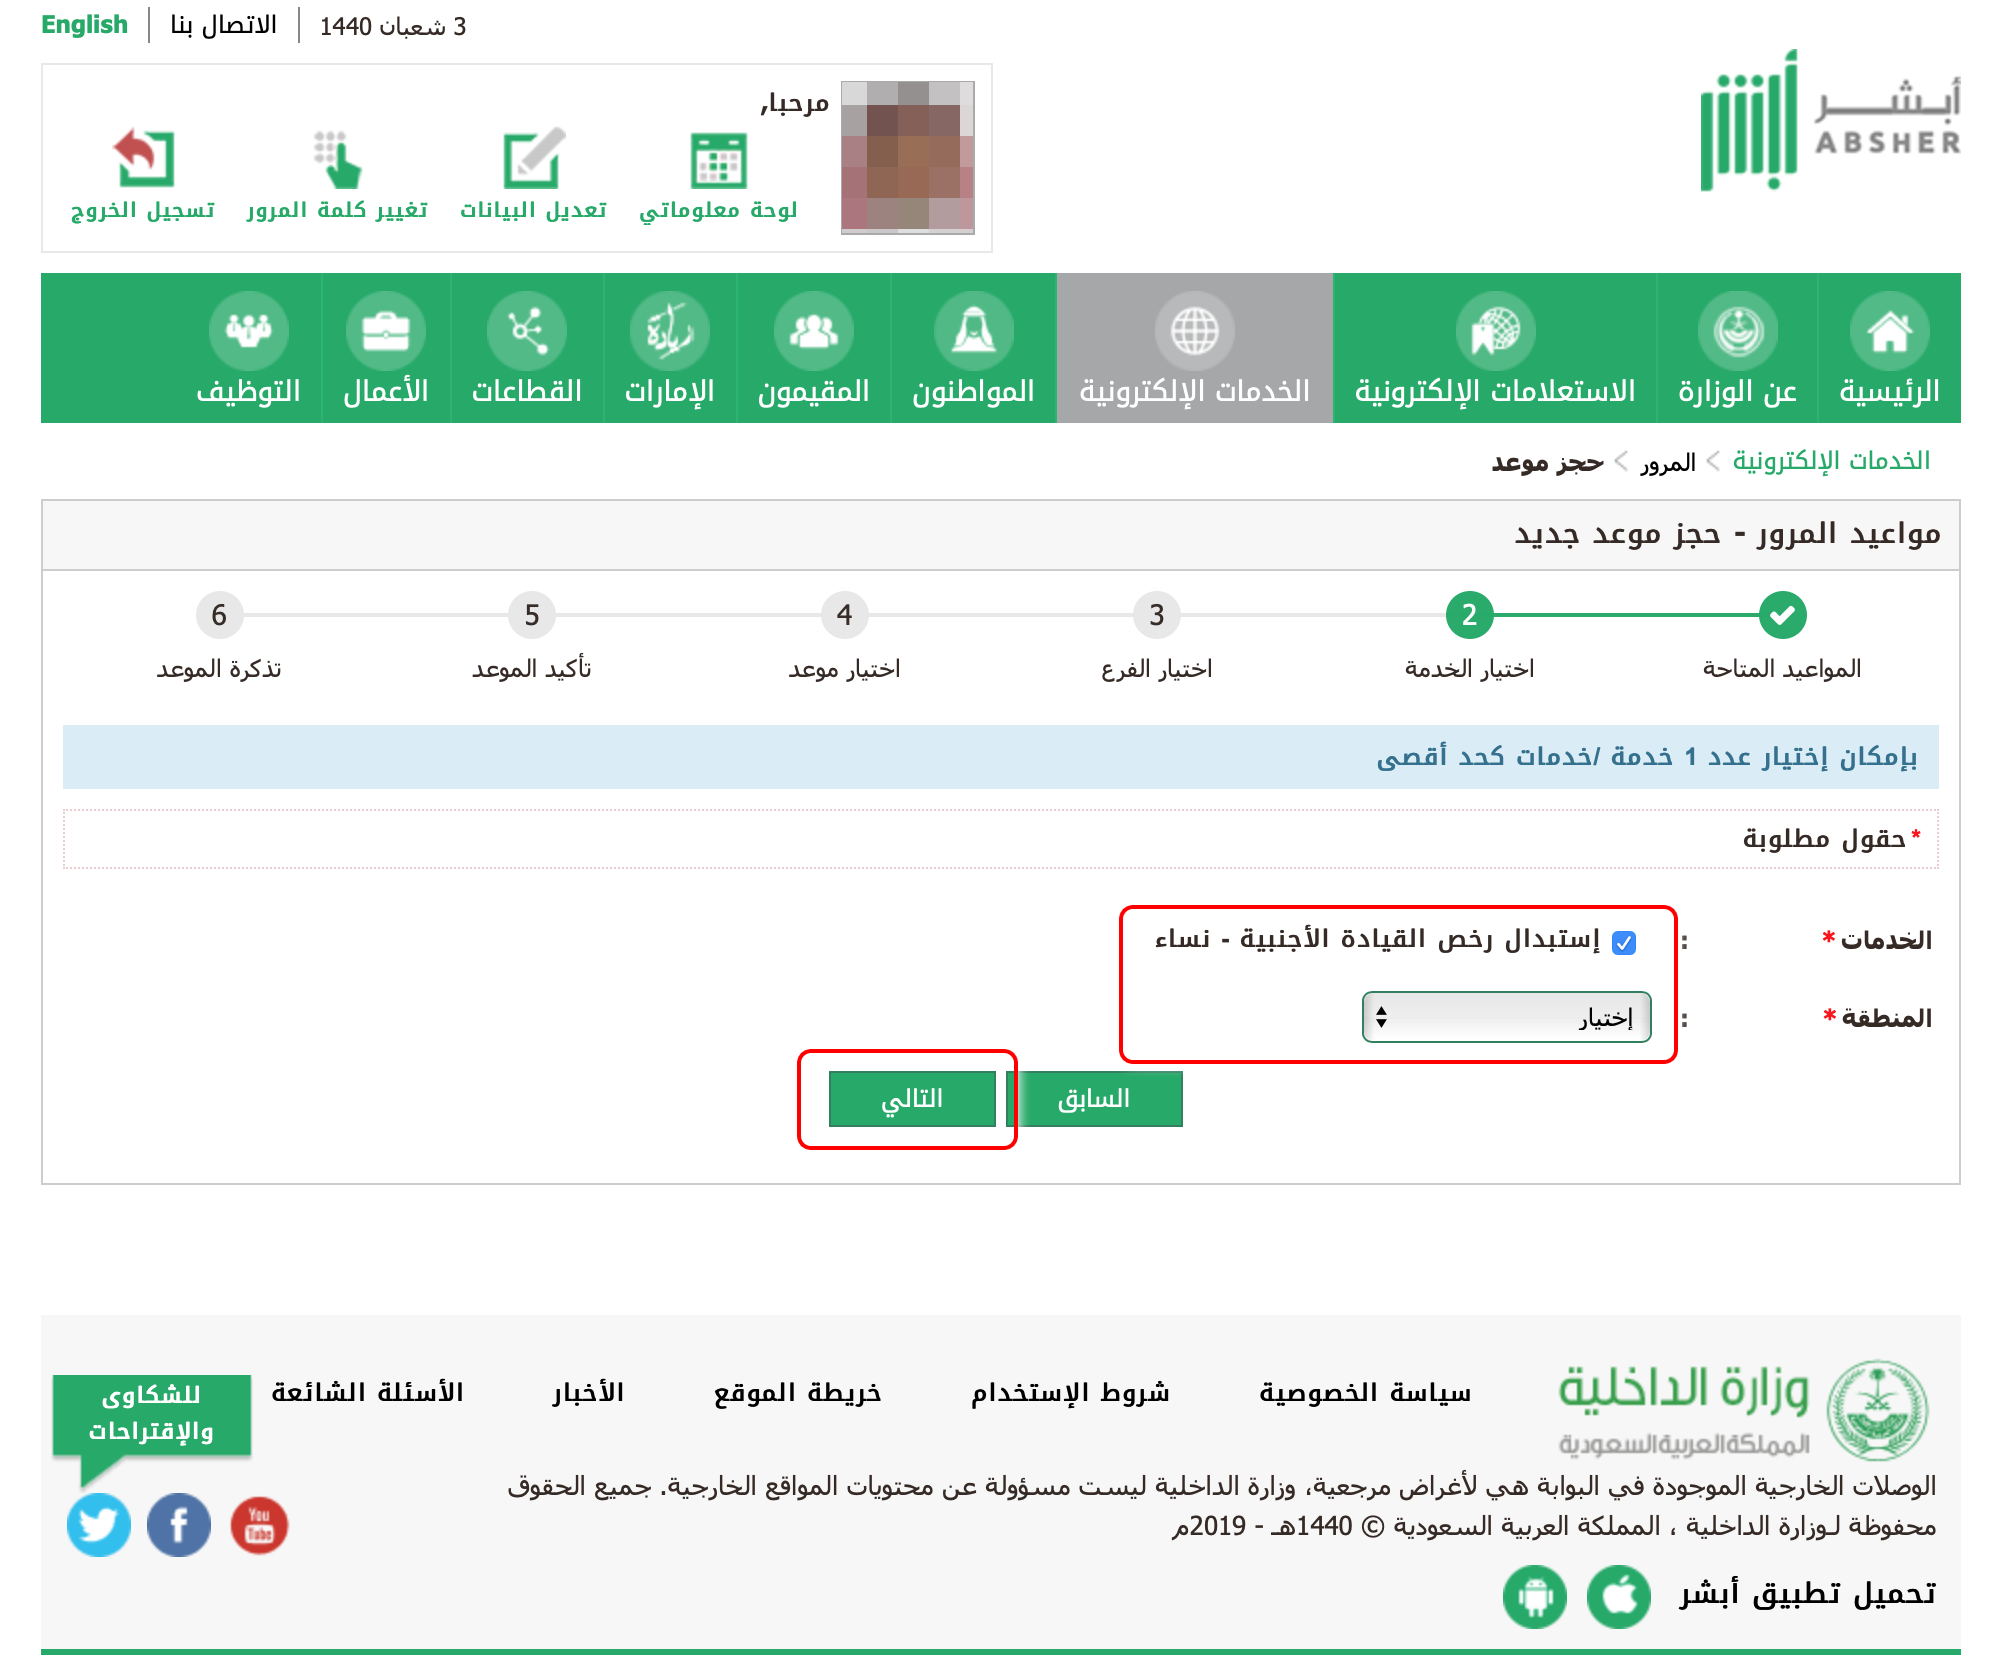
Task: Click the Twitter icon in footer
Action: click(x=98, y=1525)
